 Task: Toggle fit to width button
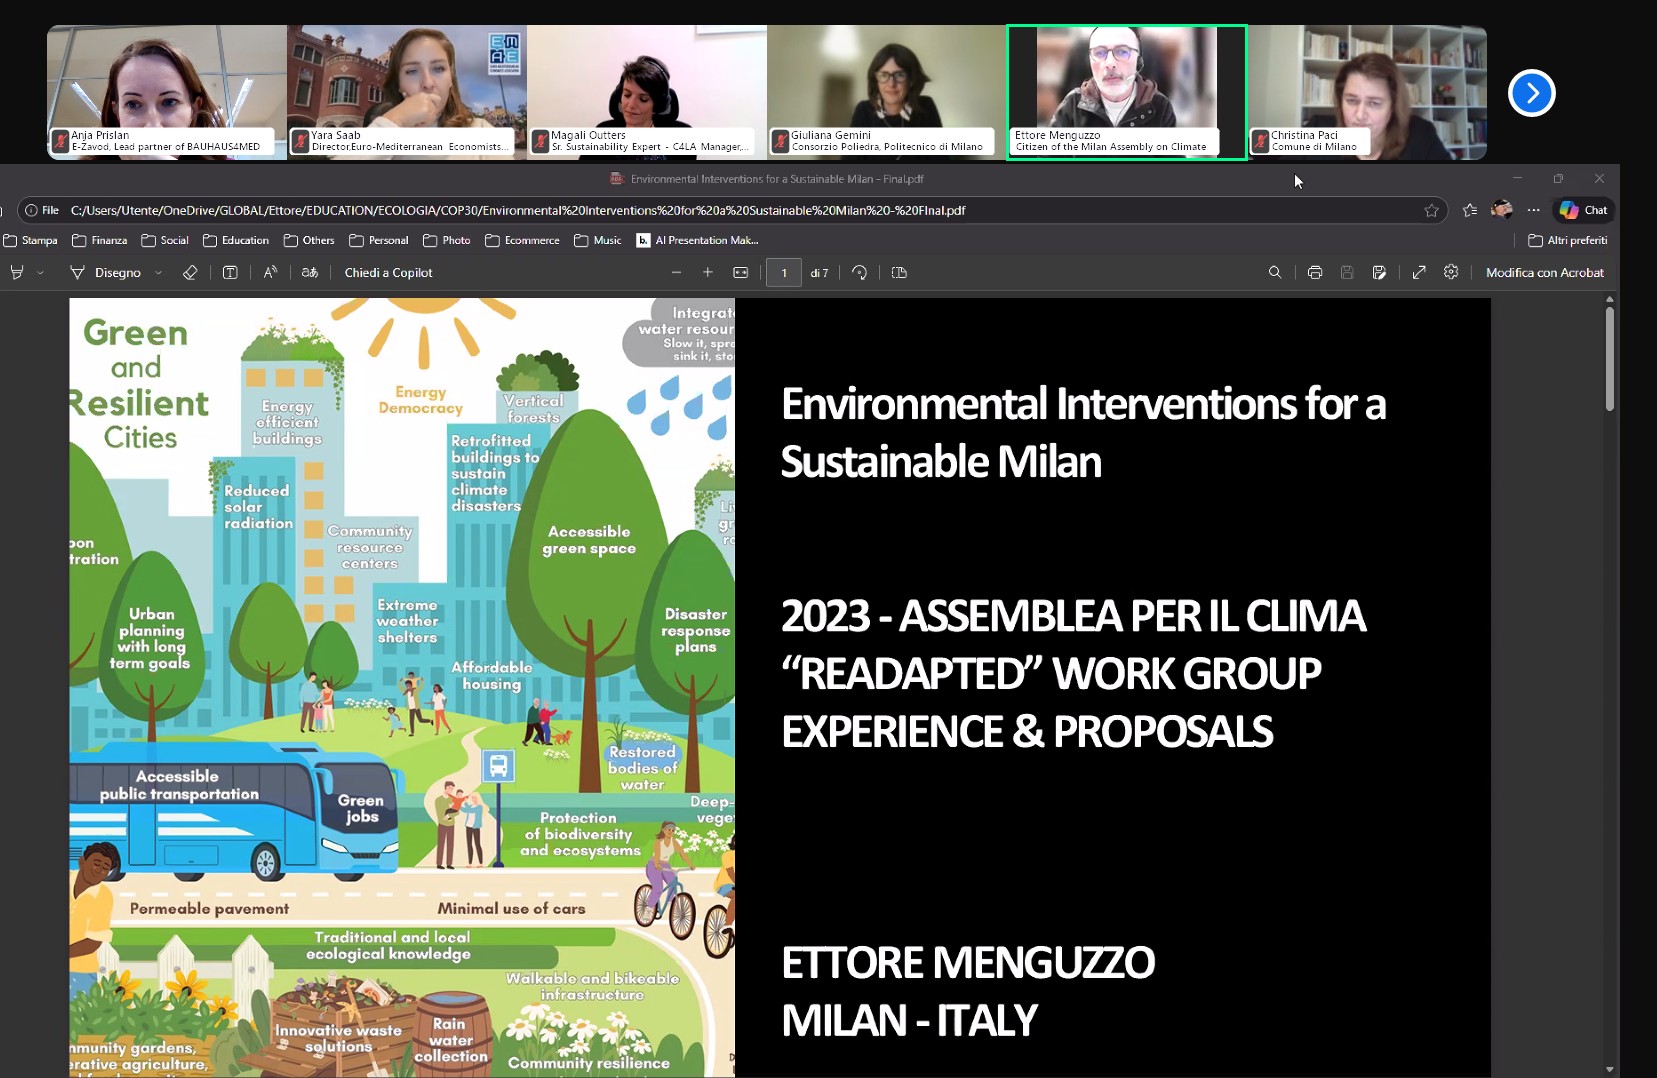pos(741,273)
